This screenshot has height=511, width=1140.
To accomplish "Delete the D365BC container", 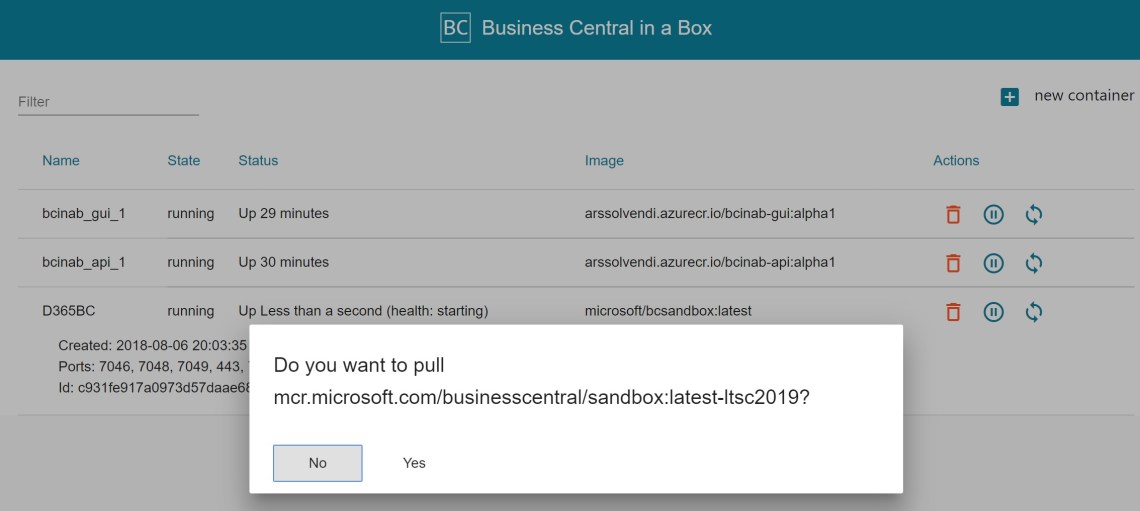I will 953,312.
